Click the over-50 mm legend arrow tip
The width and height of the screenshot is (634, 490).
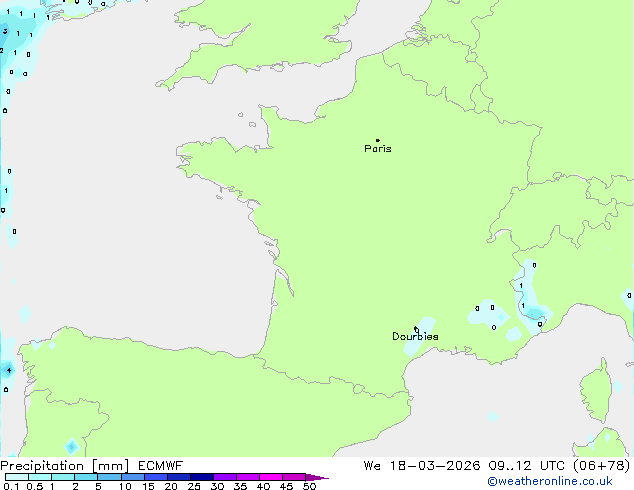317,477
